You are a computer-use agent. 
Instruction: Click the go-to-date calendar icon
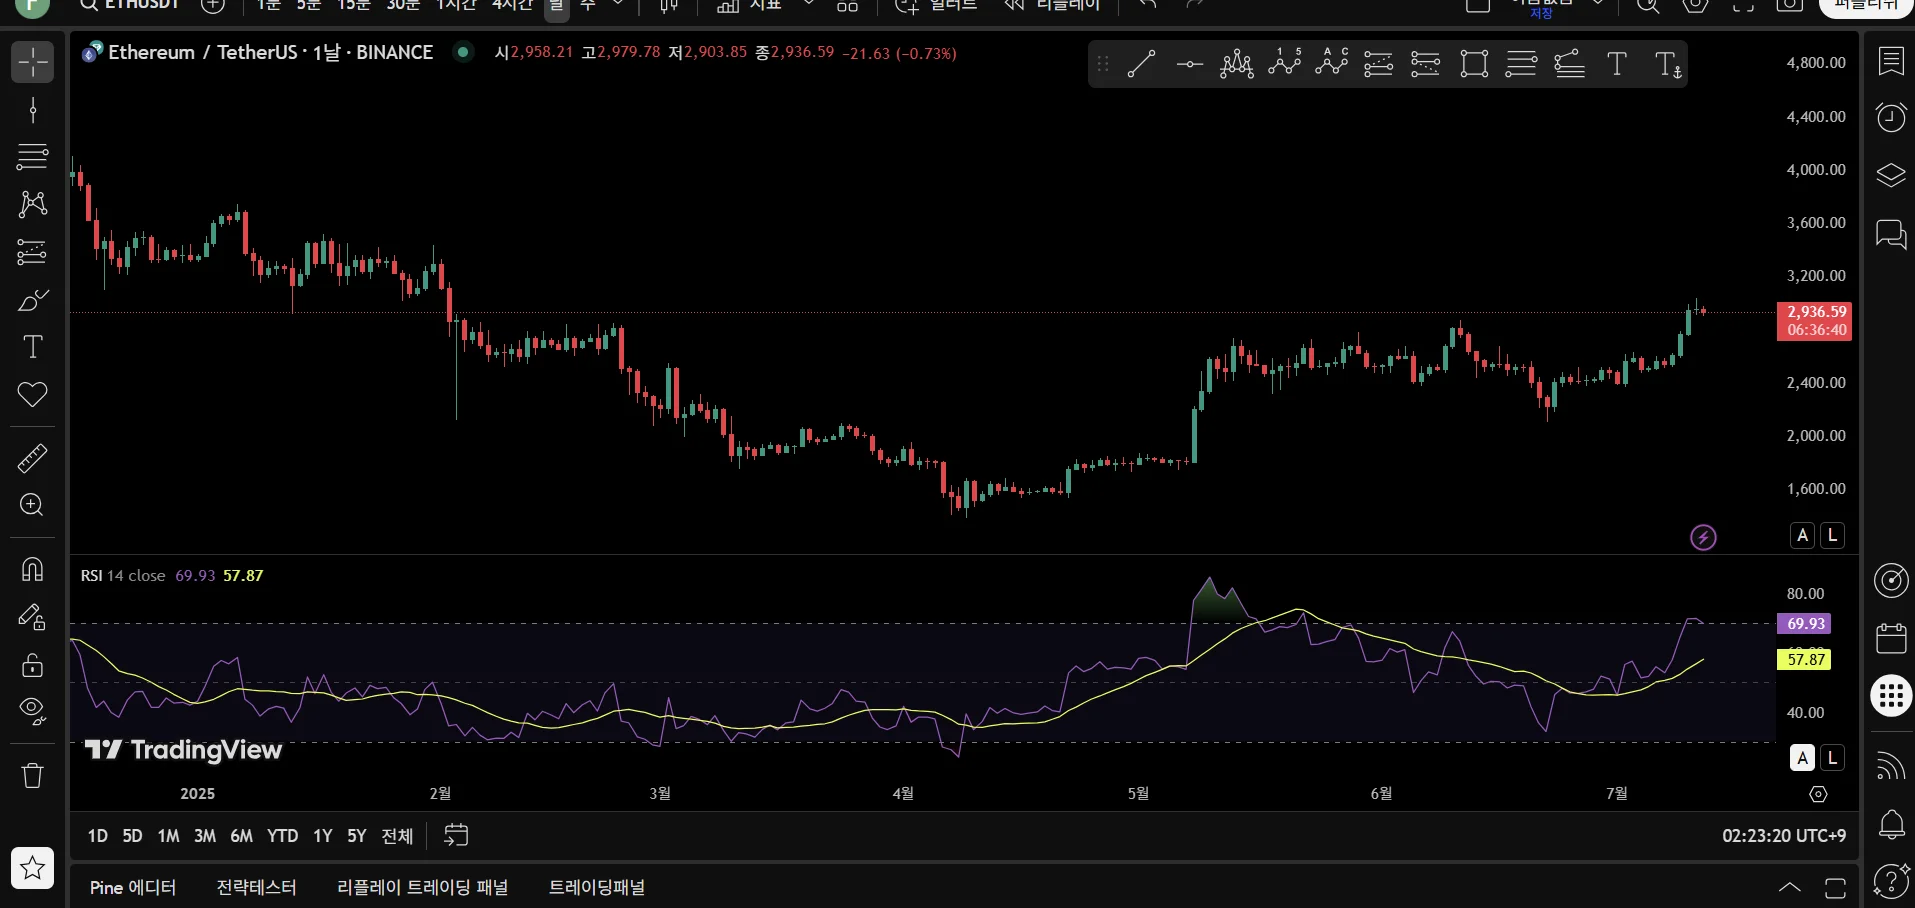[456, 835]
